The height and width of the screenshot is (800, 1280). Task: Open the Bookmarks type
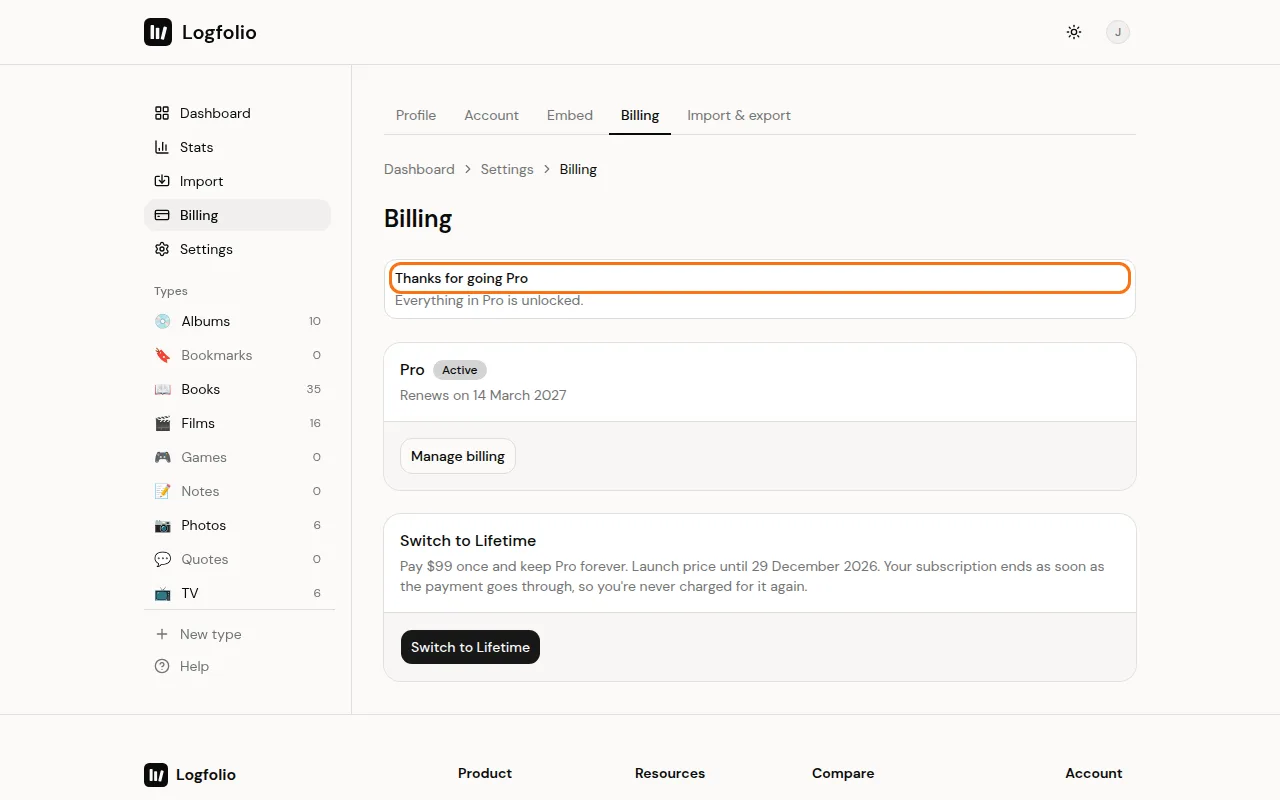coord(237,355)
